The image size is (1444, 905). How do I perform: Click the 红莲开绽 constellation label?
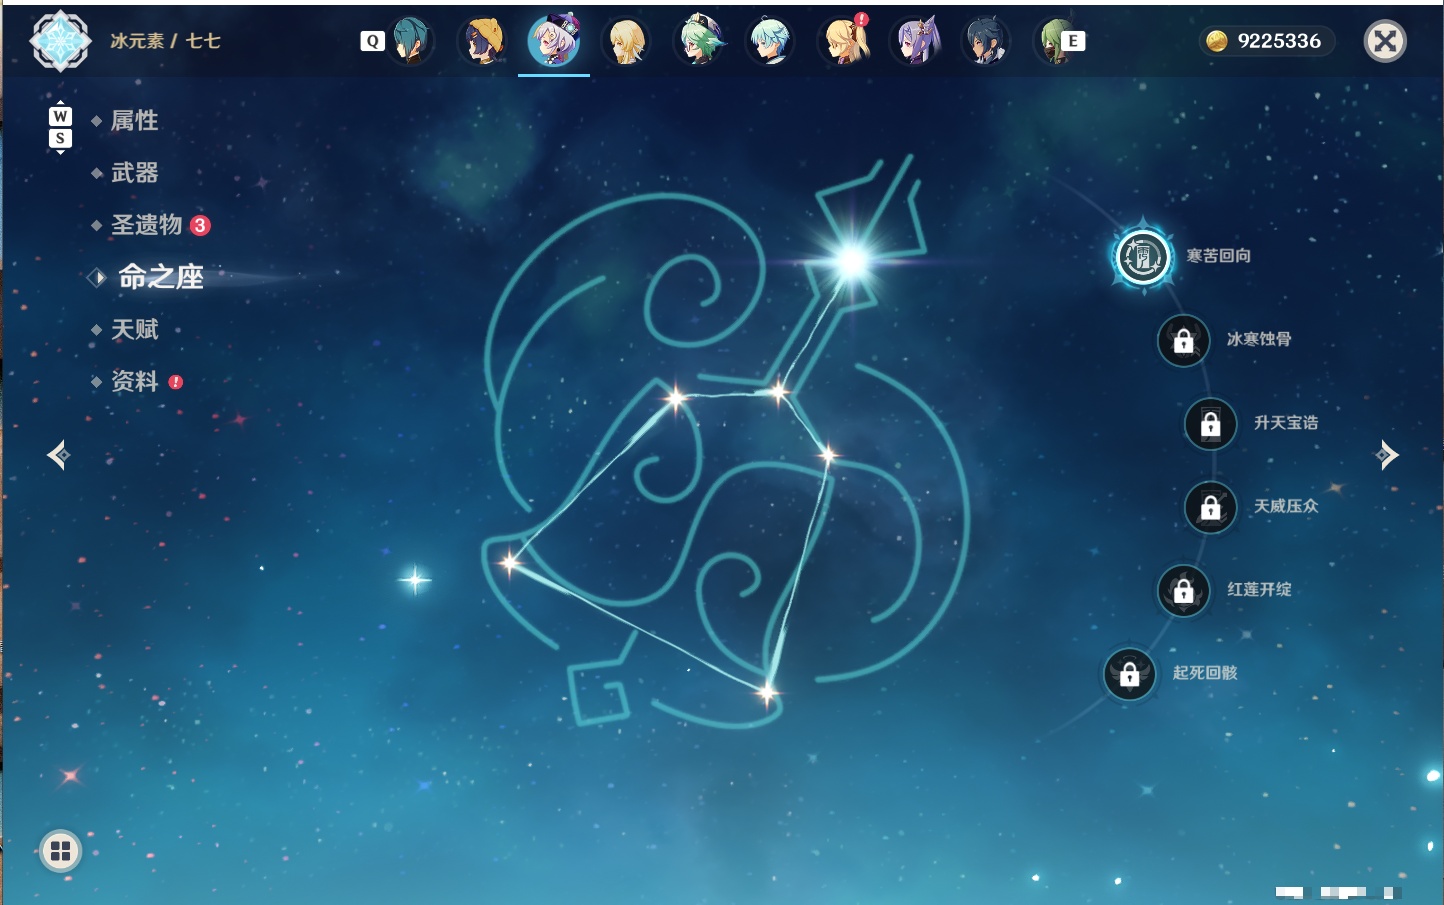pyautogui.click(x=1259, y=590)
